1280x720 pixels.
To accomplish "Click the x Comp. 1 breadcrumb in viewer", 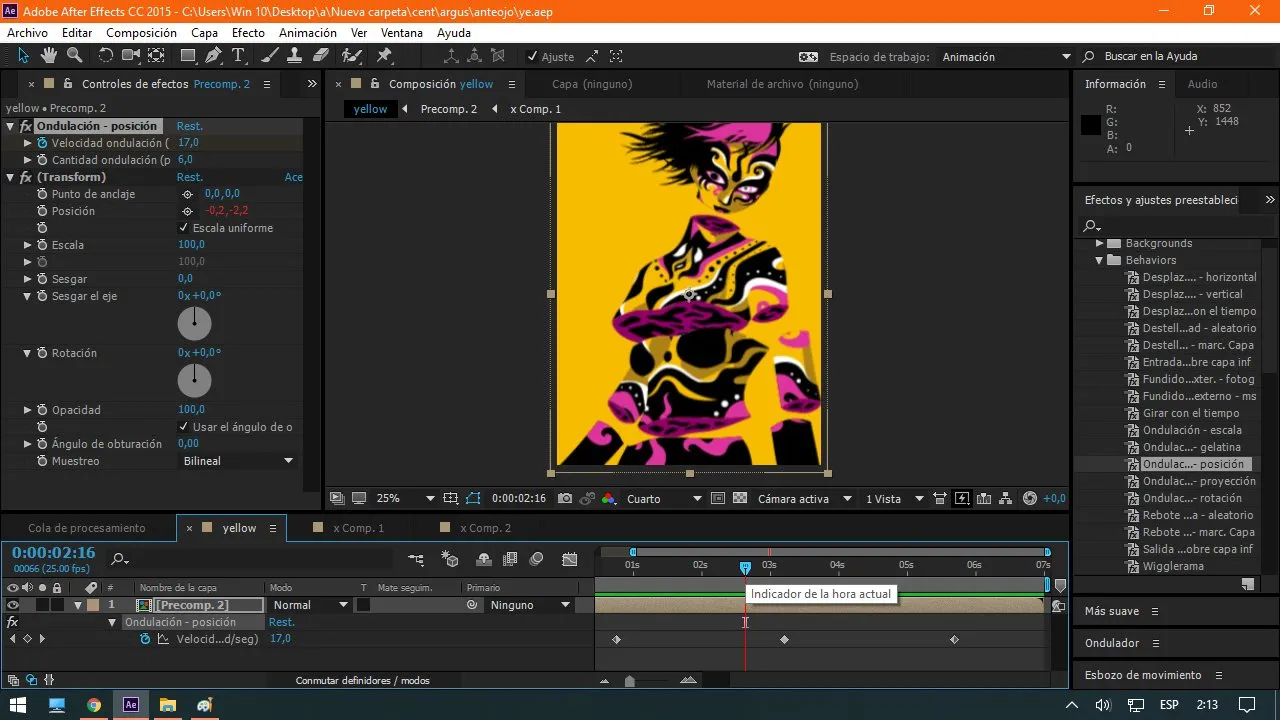I will pos(535,109).
